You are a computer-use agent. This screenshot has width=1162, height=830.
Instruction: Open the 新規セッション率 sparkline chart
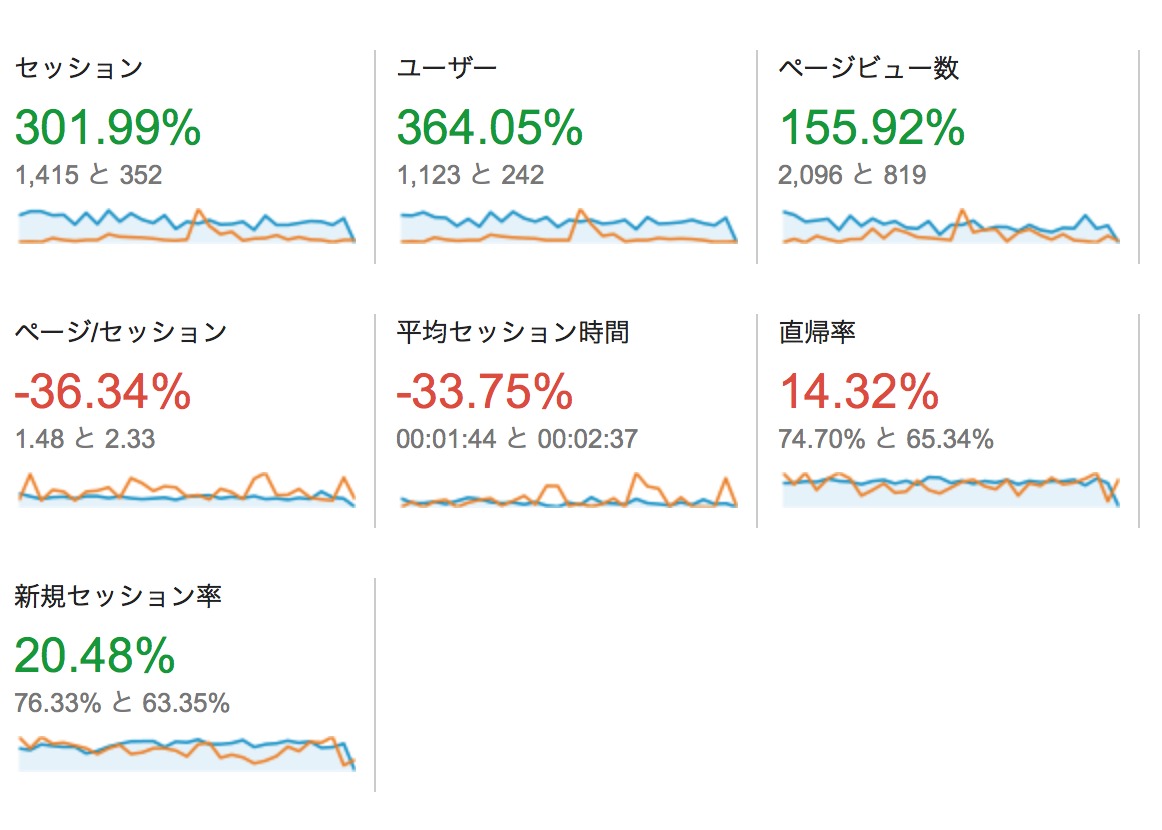187,754
